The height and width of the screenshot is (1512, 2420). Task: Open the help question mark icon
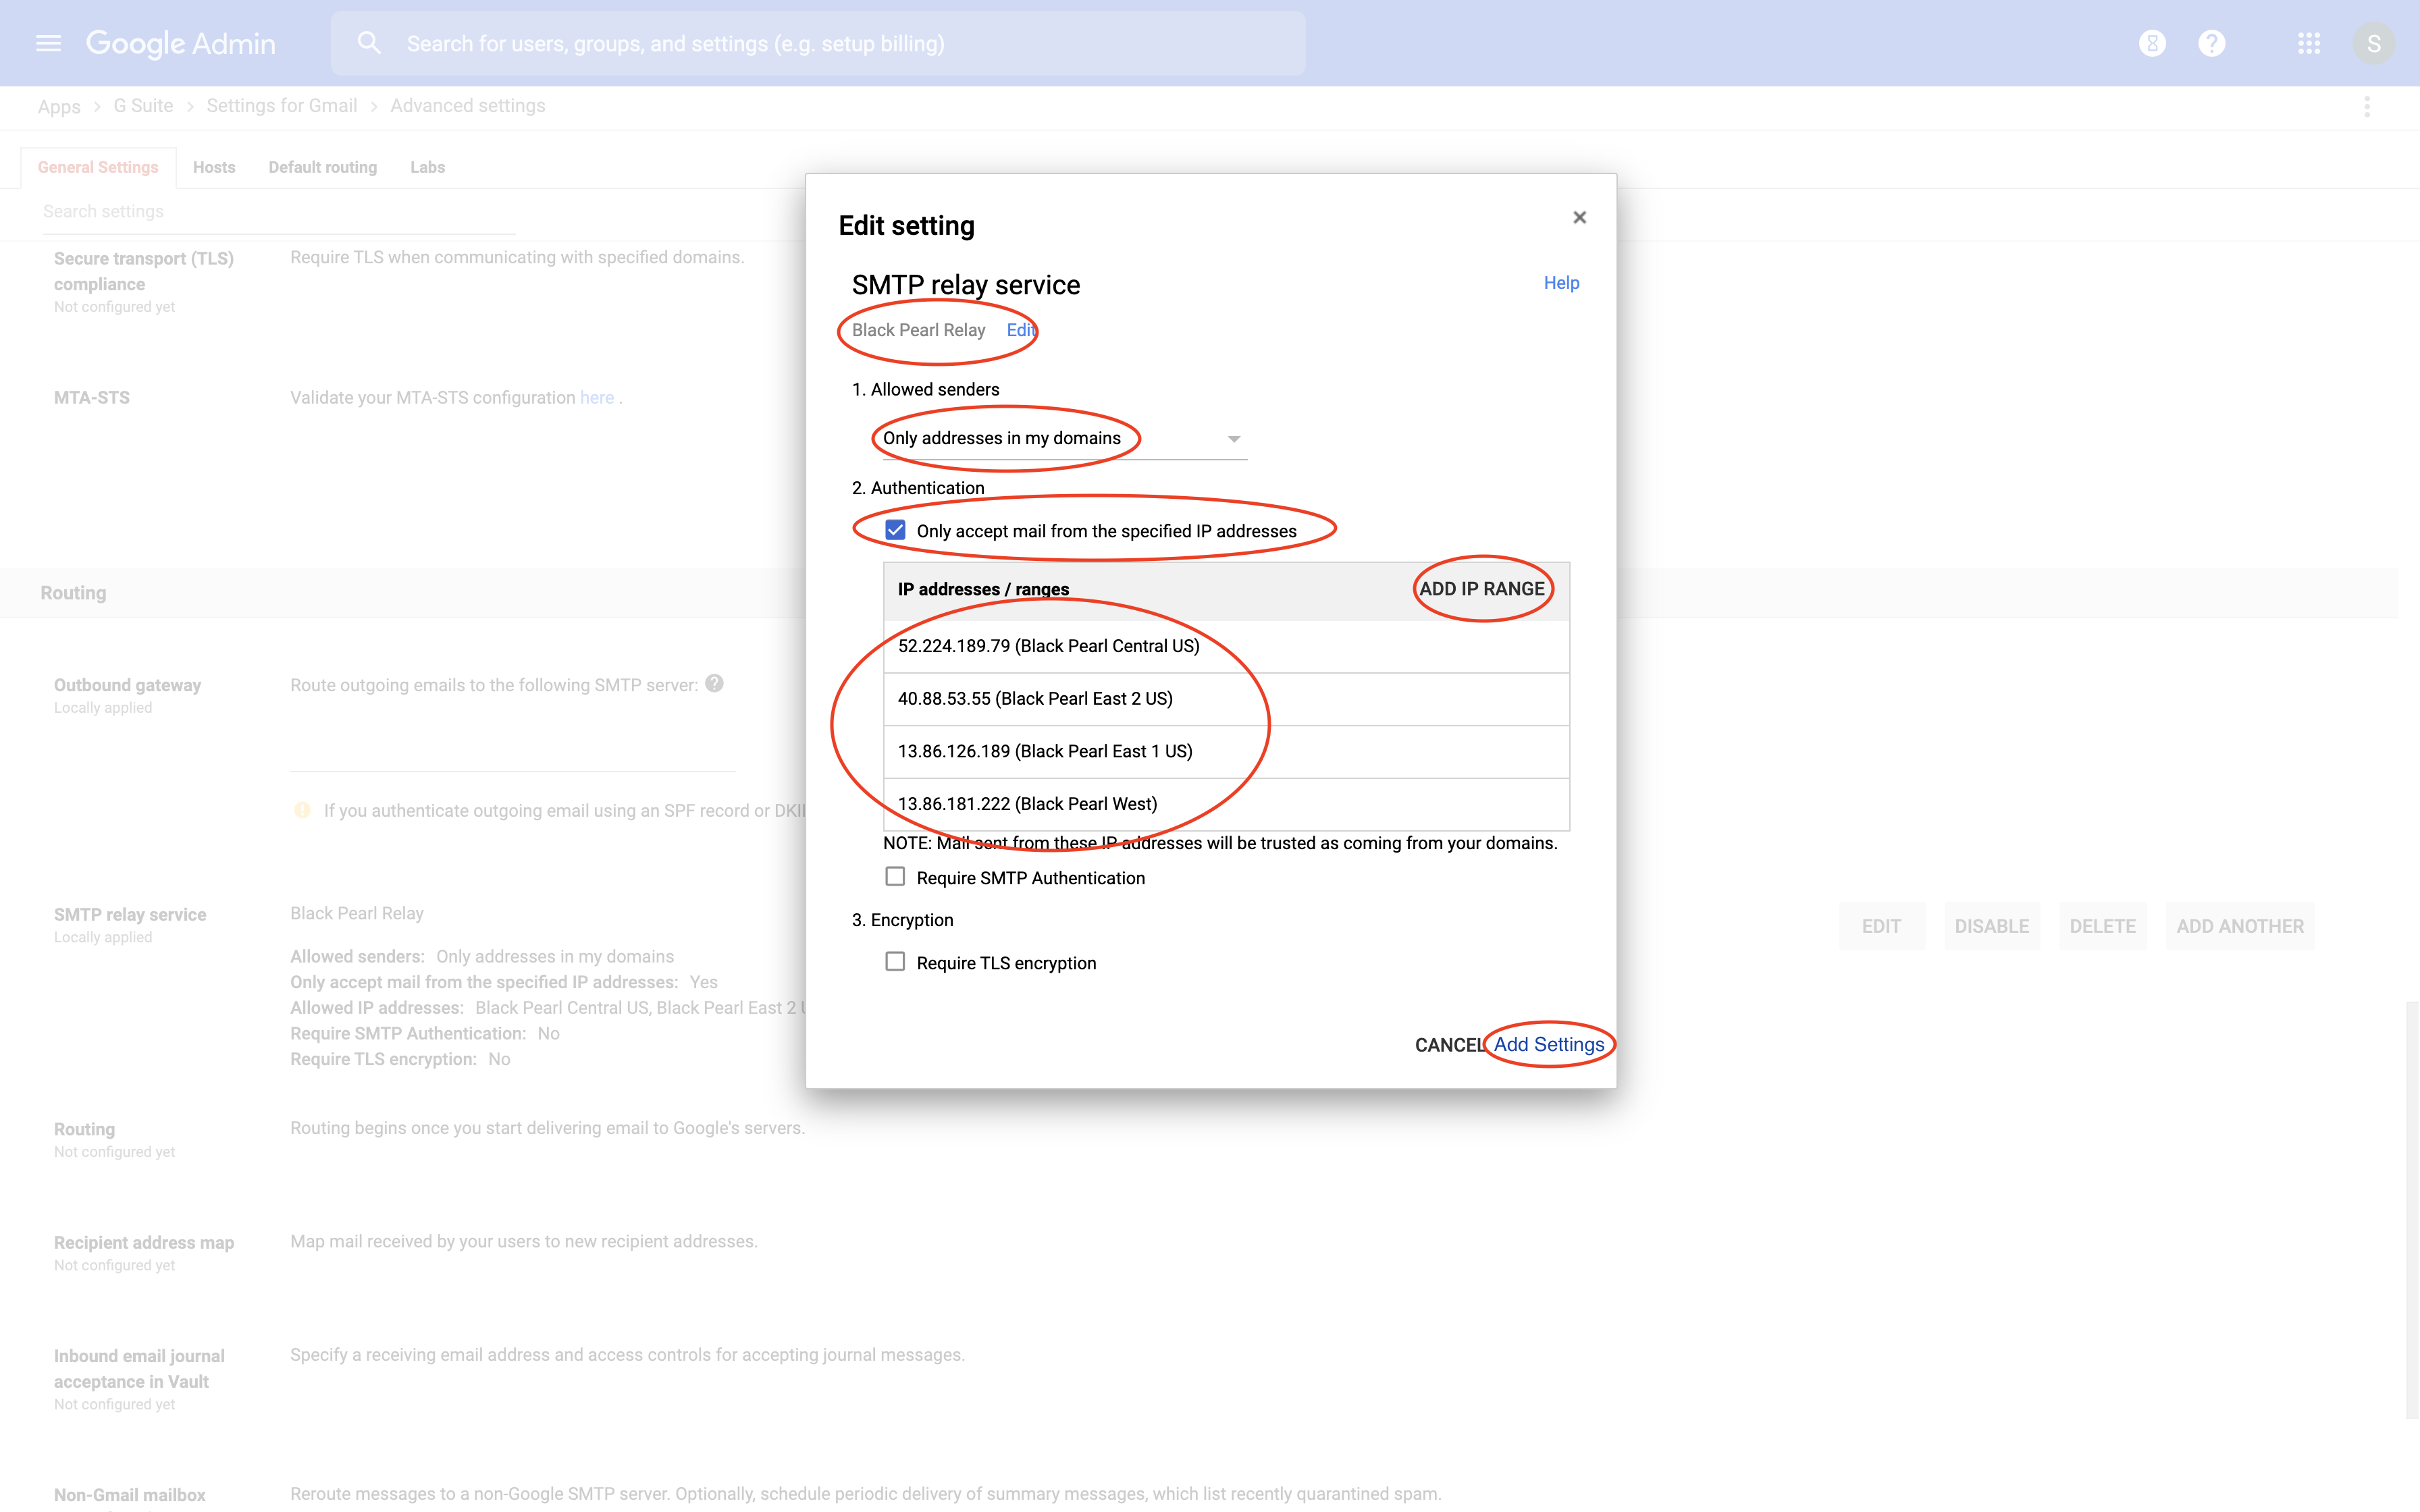[2211, 43]
